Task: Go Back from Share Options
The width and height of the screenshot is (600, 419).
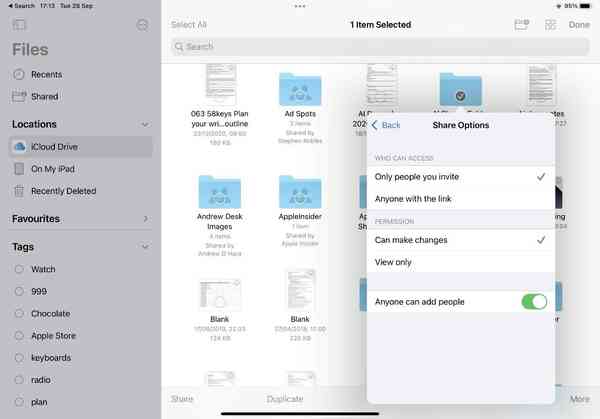Action: pyautogui.click(x=386, y=125)
